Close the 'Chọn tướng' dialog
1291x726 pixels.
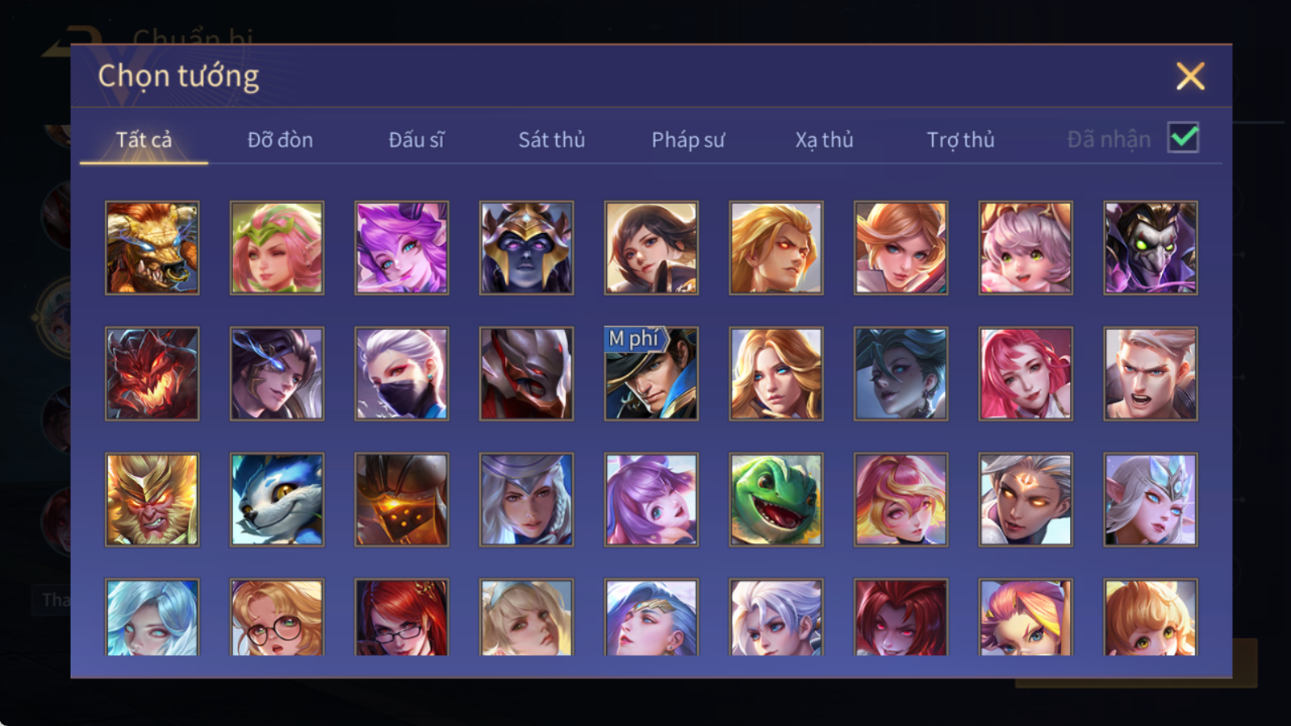1190,76
